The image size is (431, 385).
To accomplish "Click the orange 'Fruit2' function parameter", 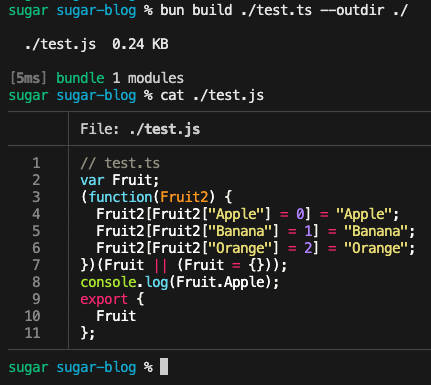I will coord(184,197).
